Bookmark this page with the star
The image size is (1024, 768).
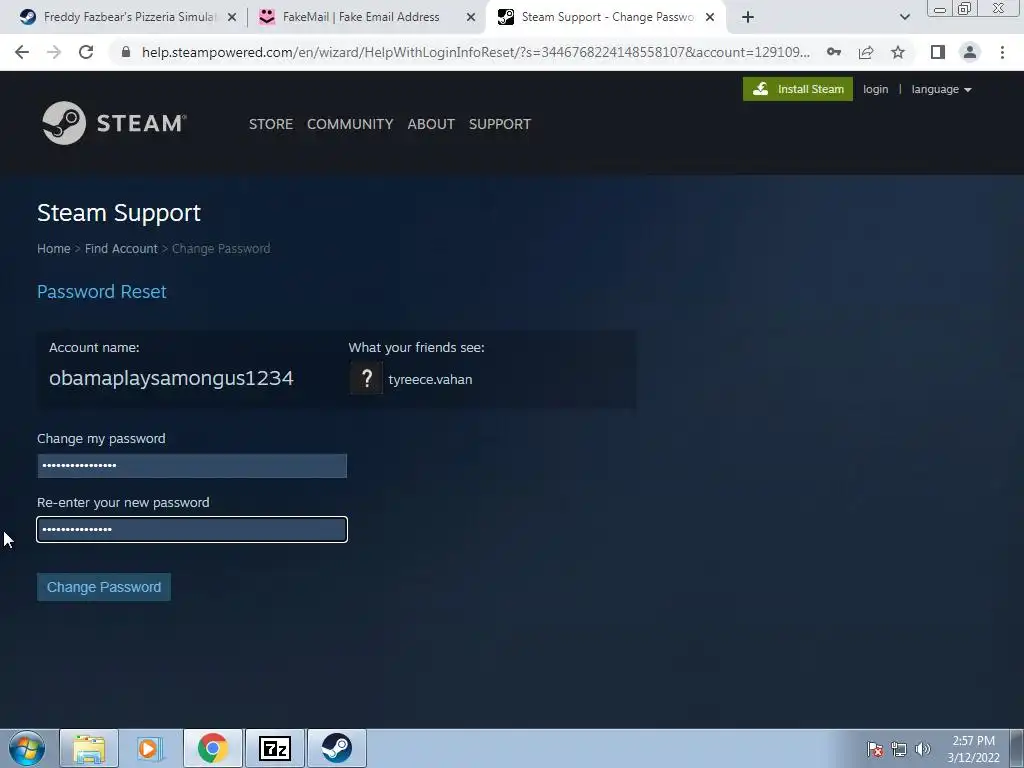click(898, 52)
